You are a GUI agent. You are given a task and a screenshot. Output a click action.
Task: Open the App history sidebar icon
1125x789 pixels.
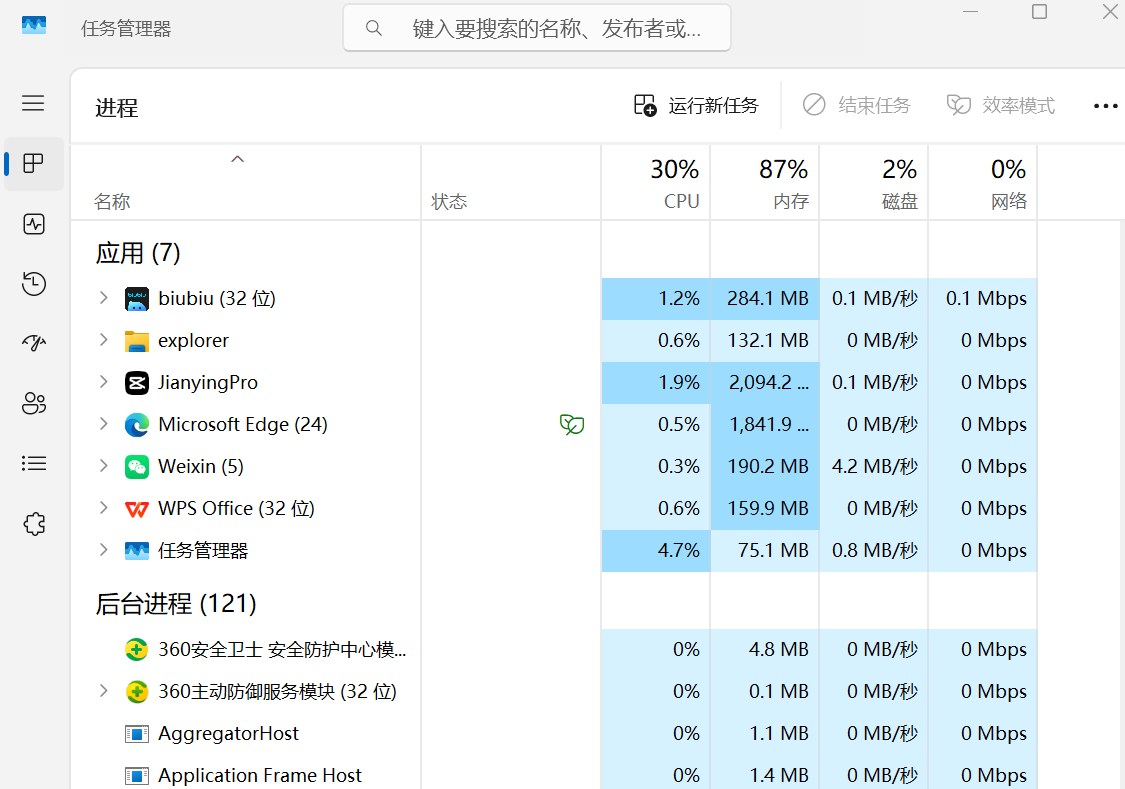pyautogui.click(x=34, y=284)
